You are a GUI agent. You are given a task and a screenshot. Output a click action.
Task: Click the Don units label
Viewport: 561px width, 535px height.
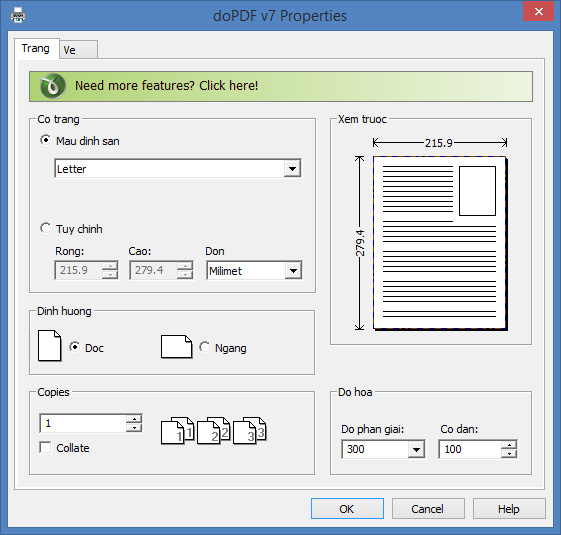click(215, 251)
